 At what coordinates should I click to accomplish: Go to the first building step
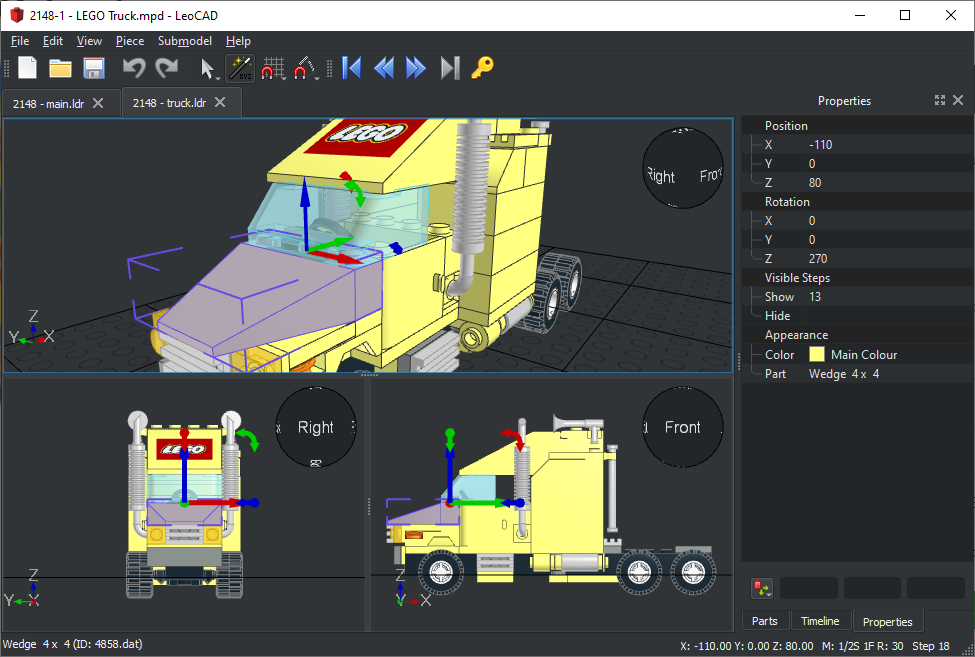[351, 68]
